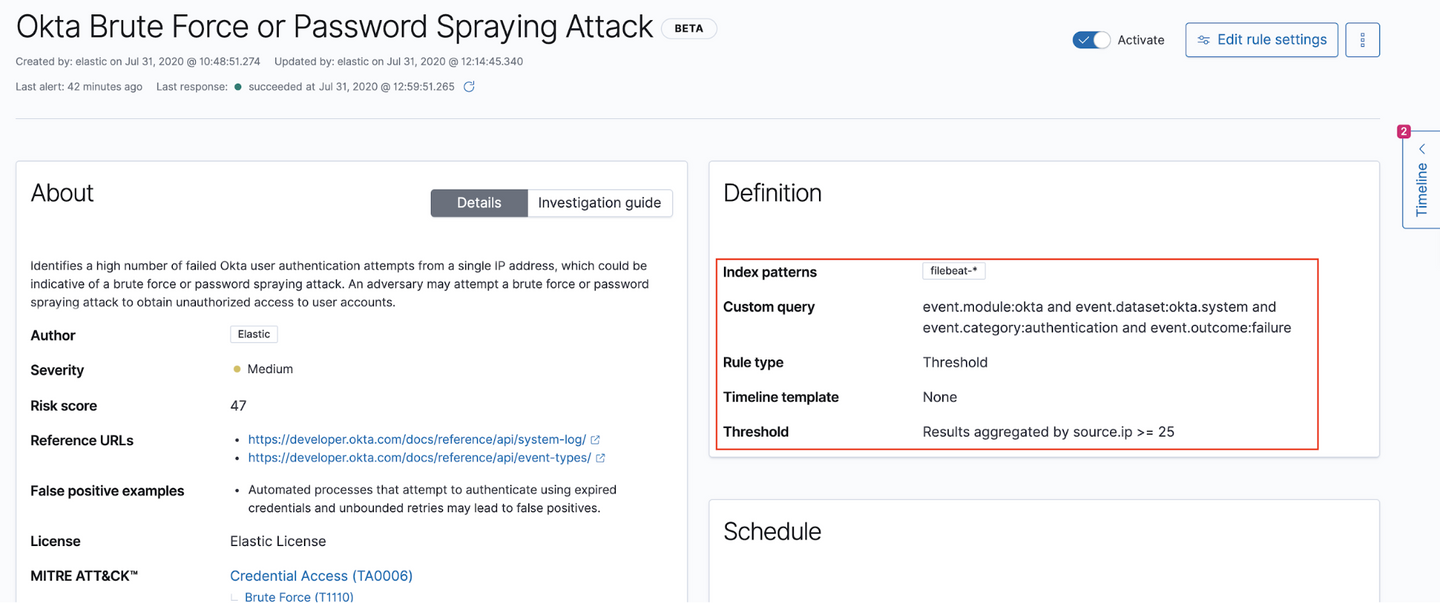Screen dimensions: 1440x603
Task: Open the three-dot more actions menu
Action: click(x=1362, y=40)
